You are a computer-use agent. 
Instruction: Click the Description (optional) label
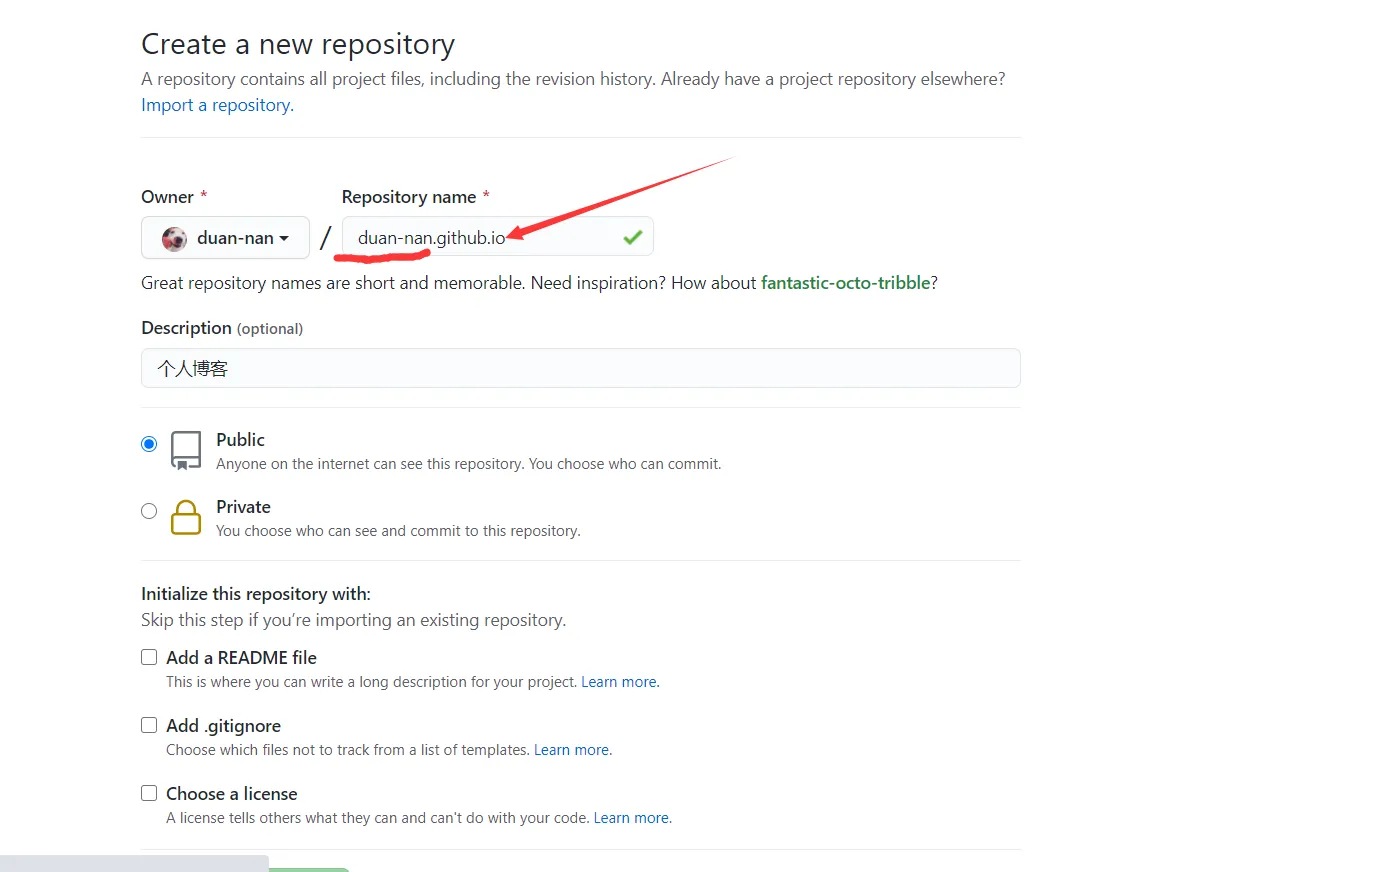click(222, 328)
